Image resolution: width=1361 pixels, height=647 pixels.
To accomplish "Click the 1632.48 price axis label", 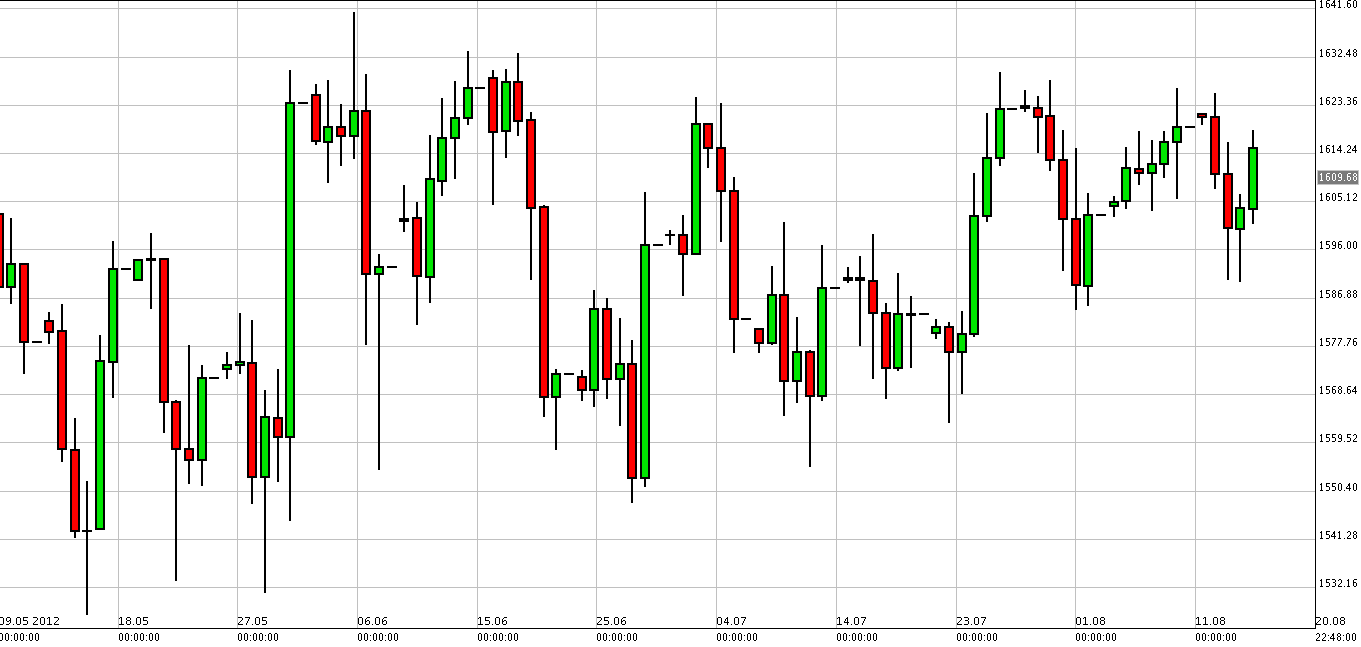I will [1338, 53].
